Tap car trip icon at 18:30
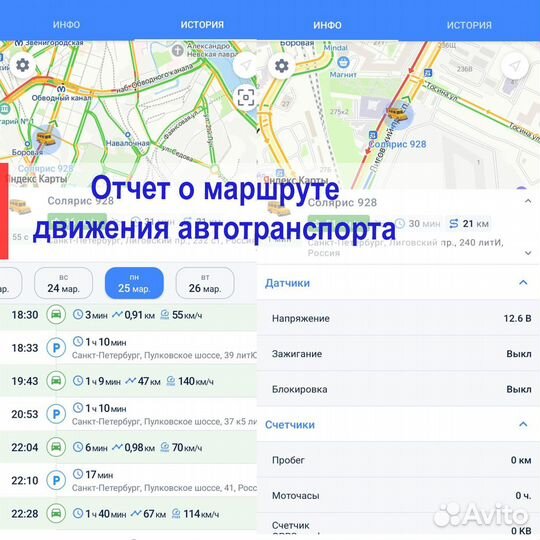Viewport: 540px width, 540px height. point(56,314)
